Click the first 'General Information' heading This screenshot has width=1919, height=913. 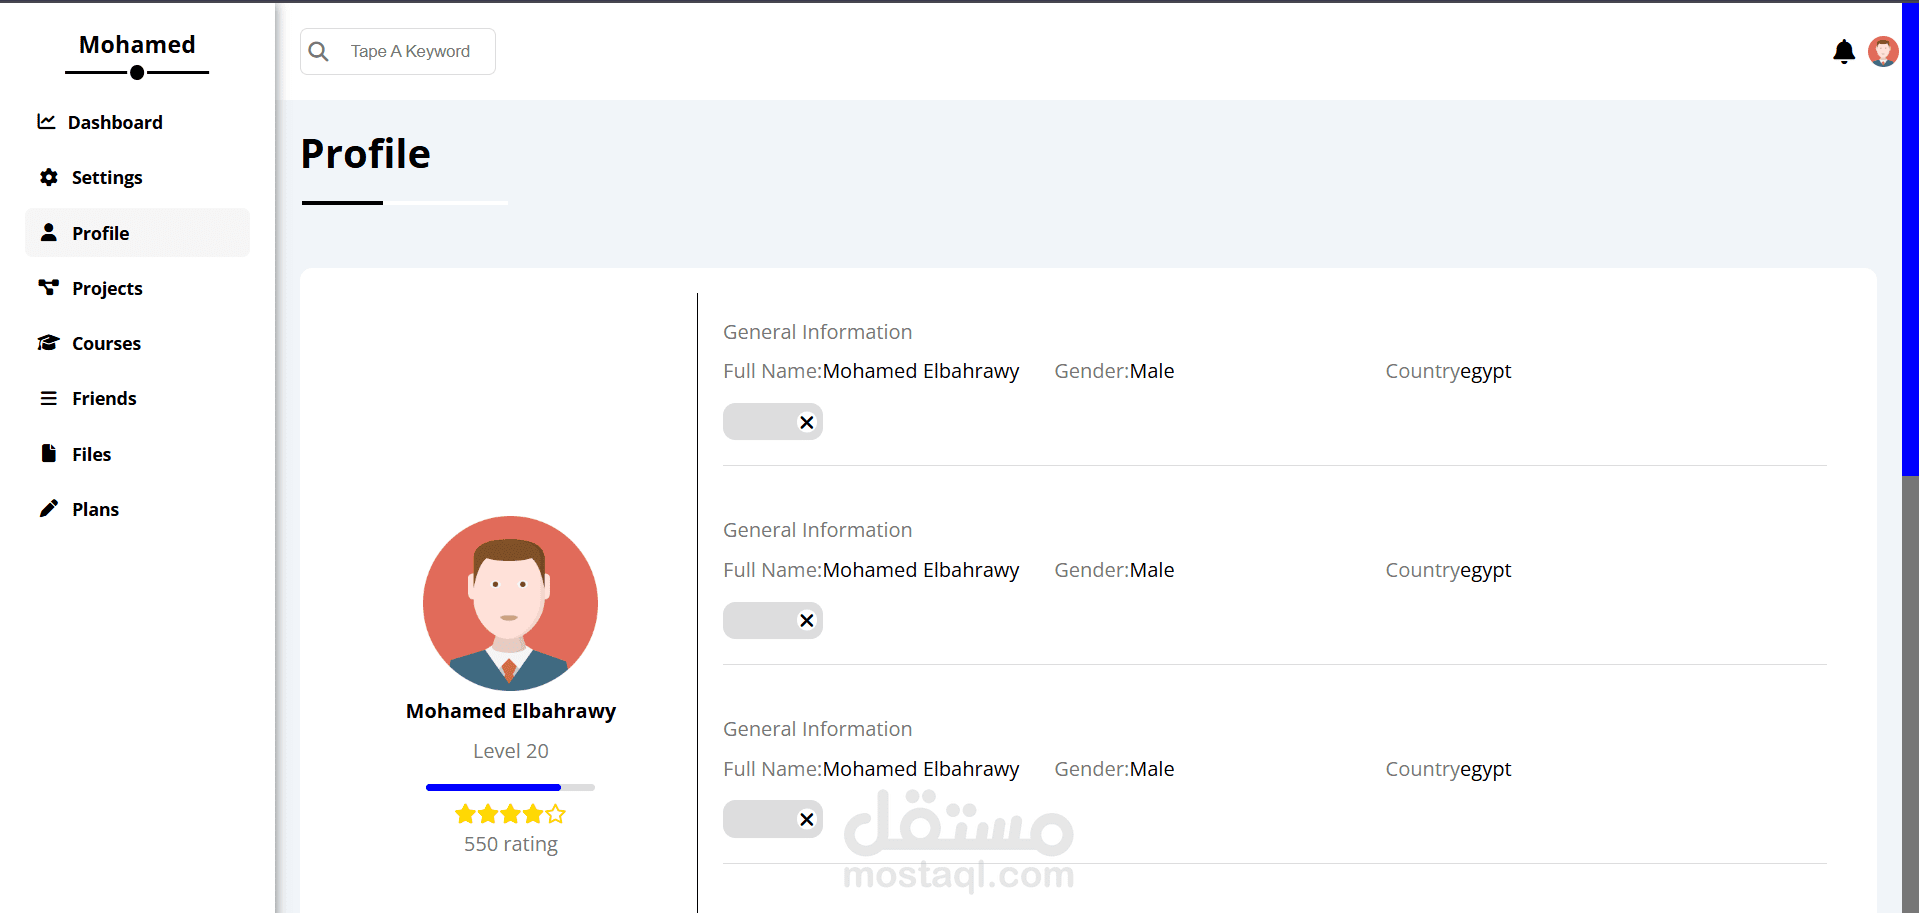(x=818, y=332)
